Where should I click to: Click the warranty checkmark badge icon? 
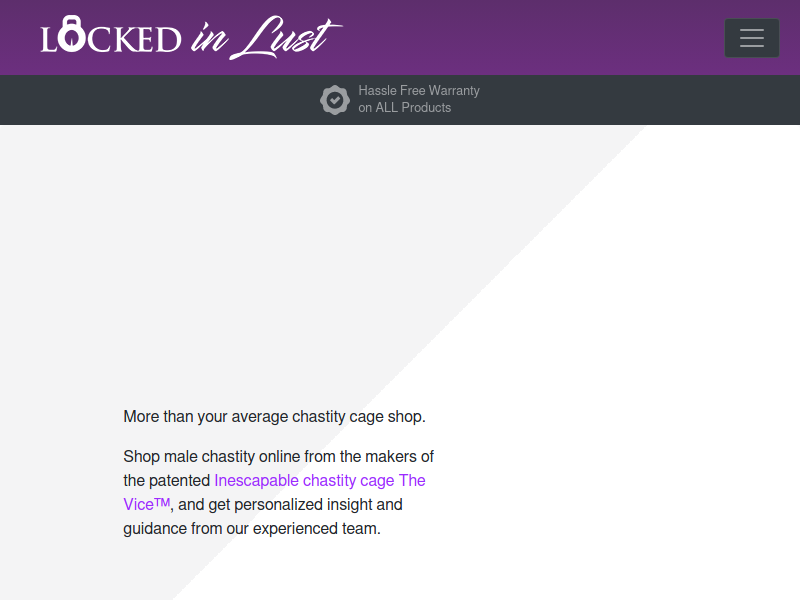(x=335, y=99)
